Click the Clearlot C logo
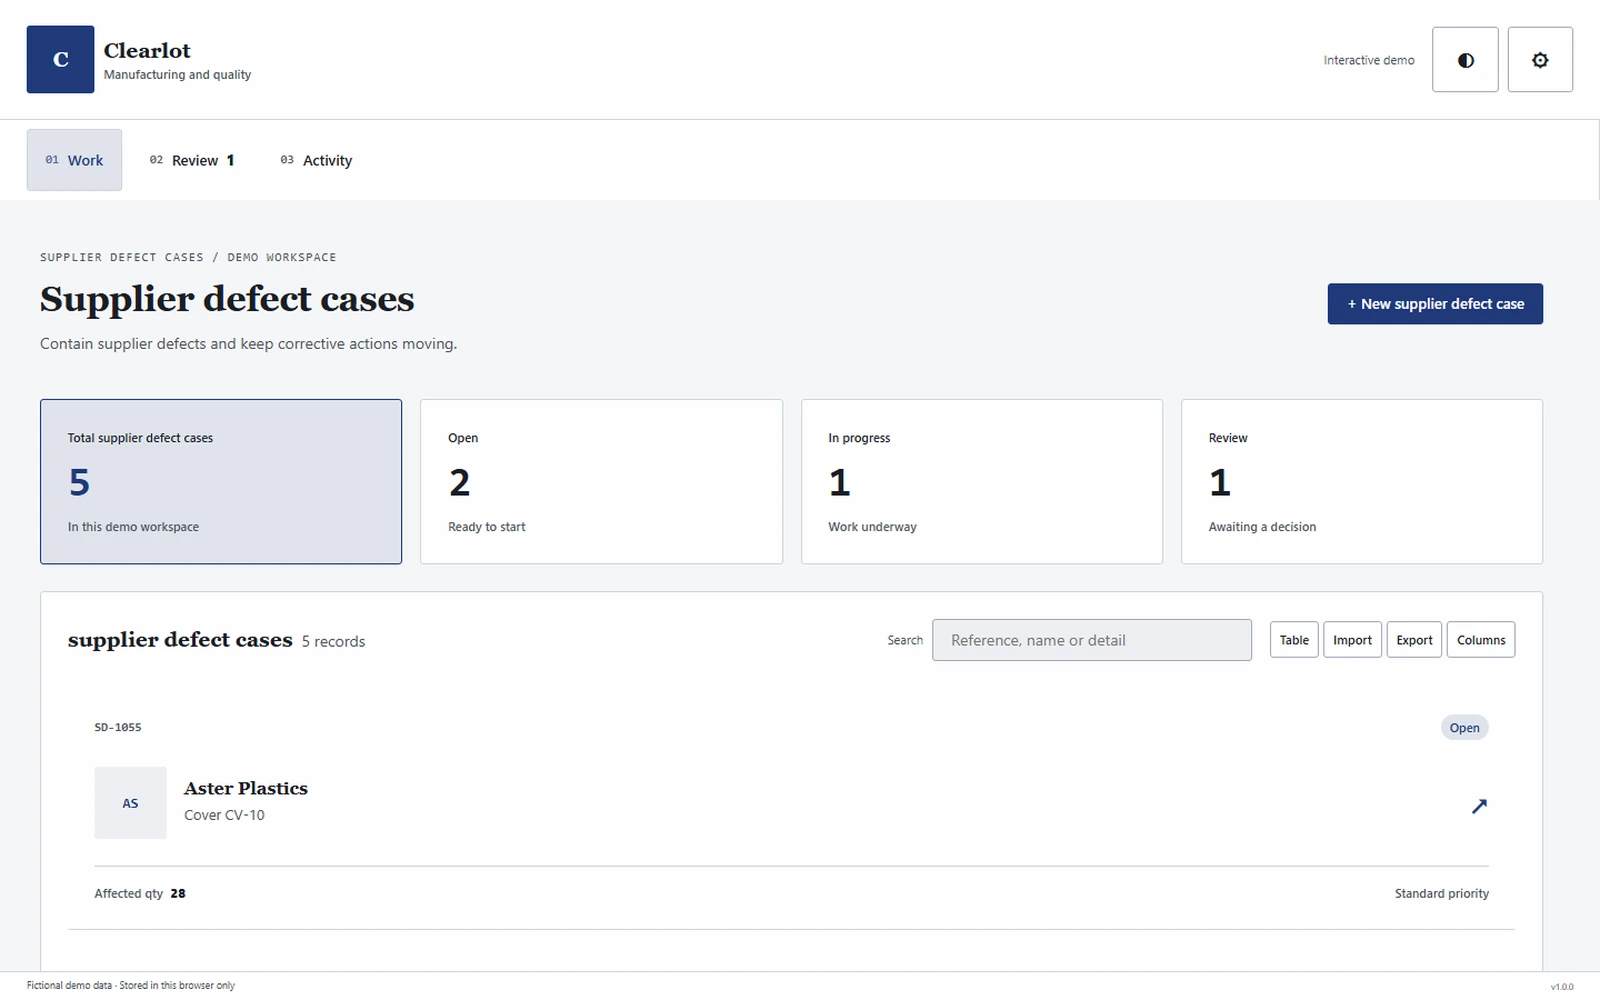 (x=60, y=60)
